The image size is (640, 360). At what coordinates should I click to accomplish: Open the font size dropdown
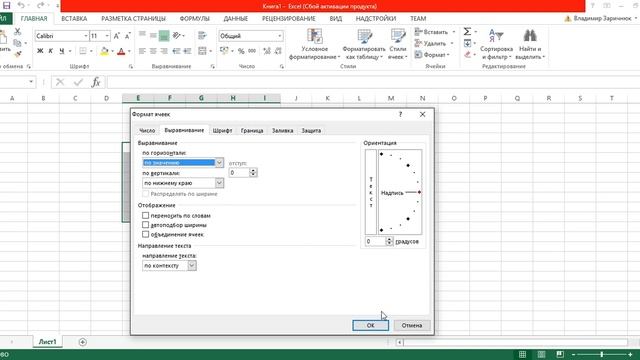point(107,36)
